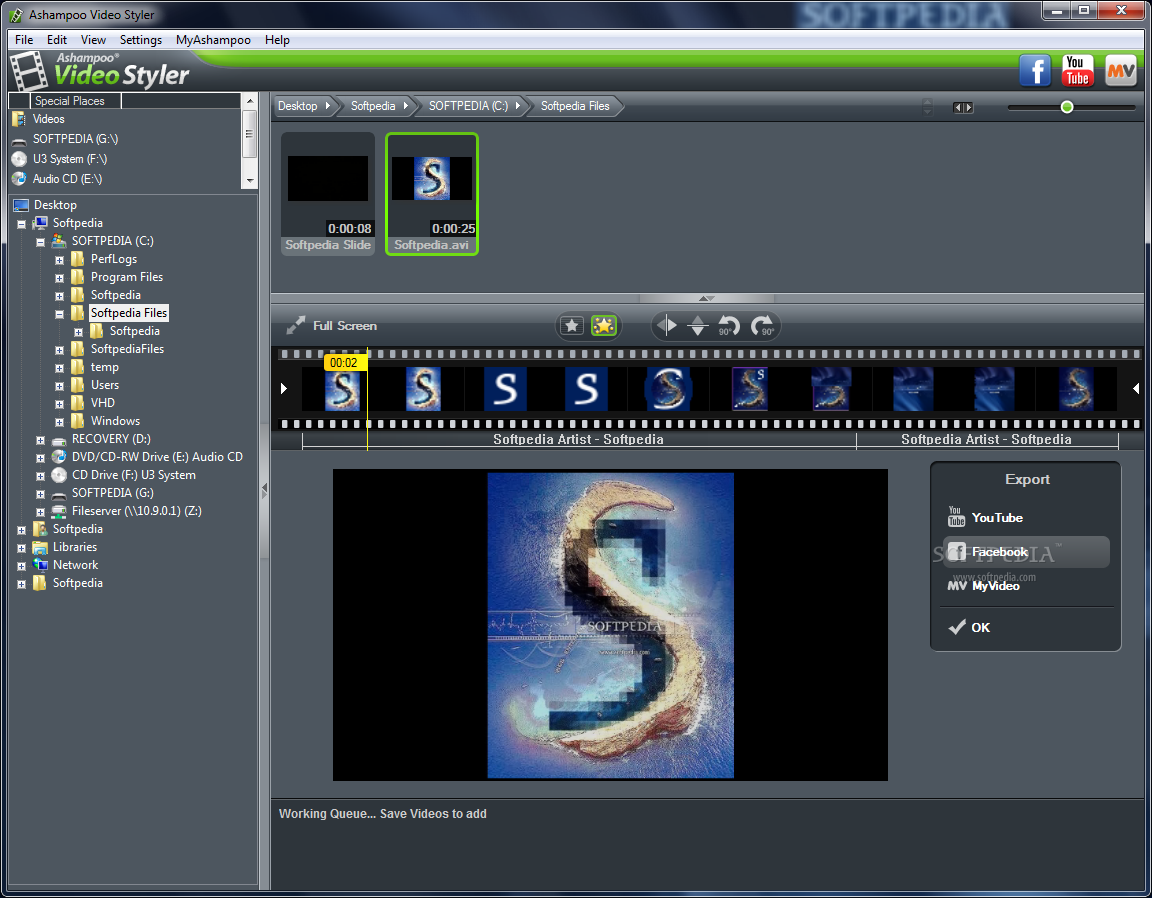Click MV icon in Export panel

click(957, 586)
